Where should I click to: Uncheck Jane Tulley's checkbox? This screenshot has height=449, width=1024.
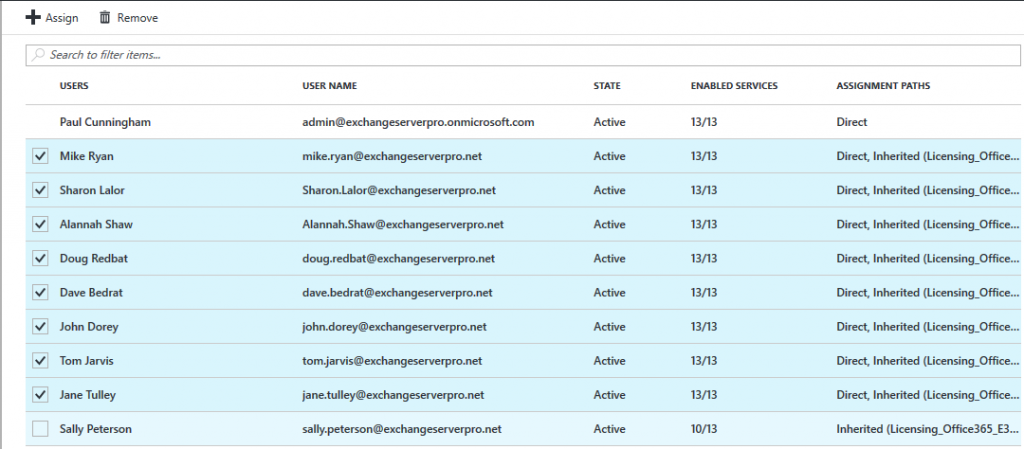point(40,395)
